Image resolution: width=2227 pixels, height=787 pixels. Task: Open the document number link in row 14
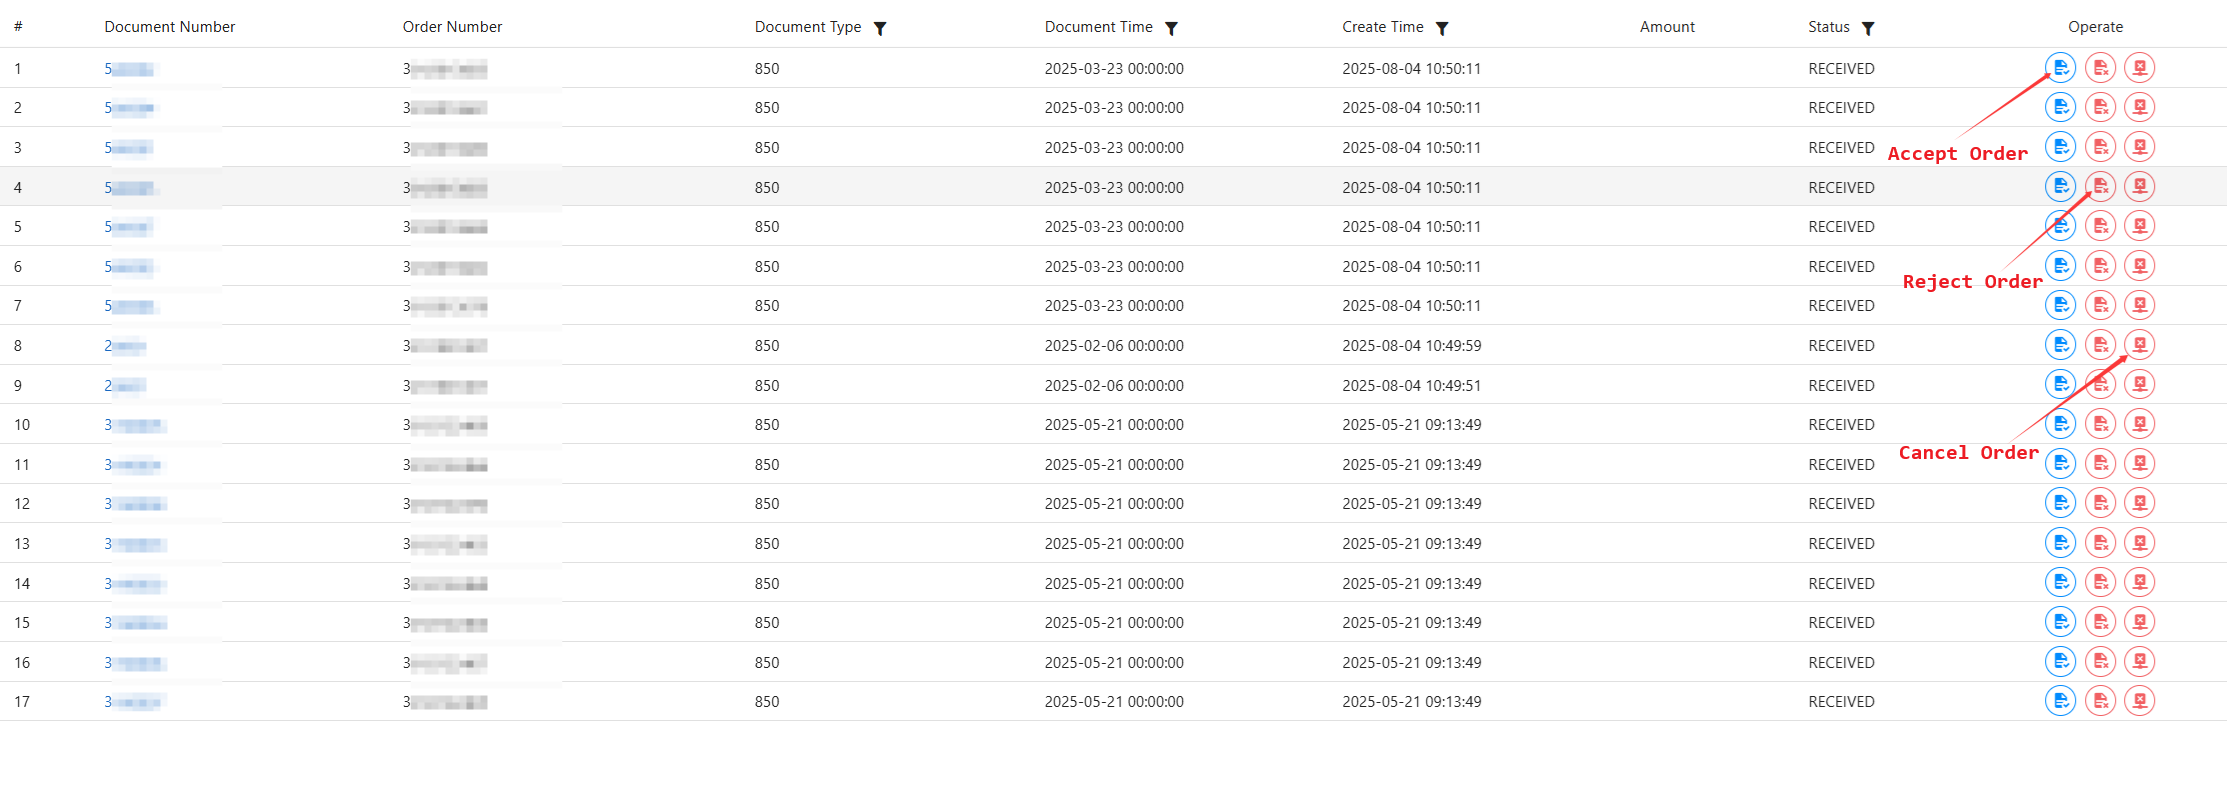[134, 584]
